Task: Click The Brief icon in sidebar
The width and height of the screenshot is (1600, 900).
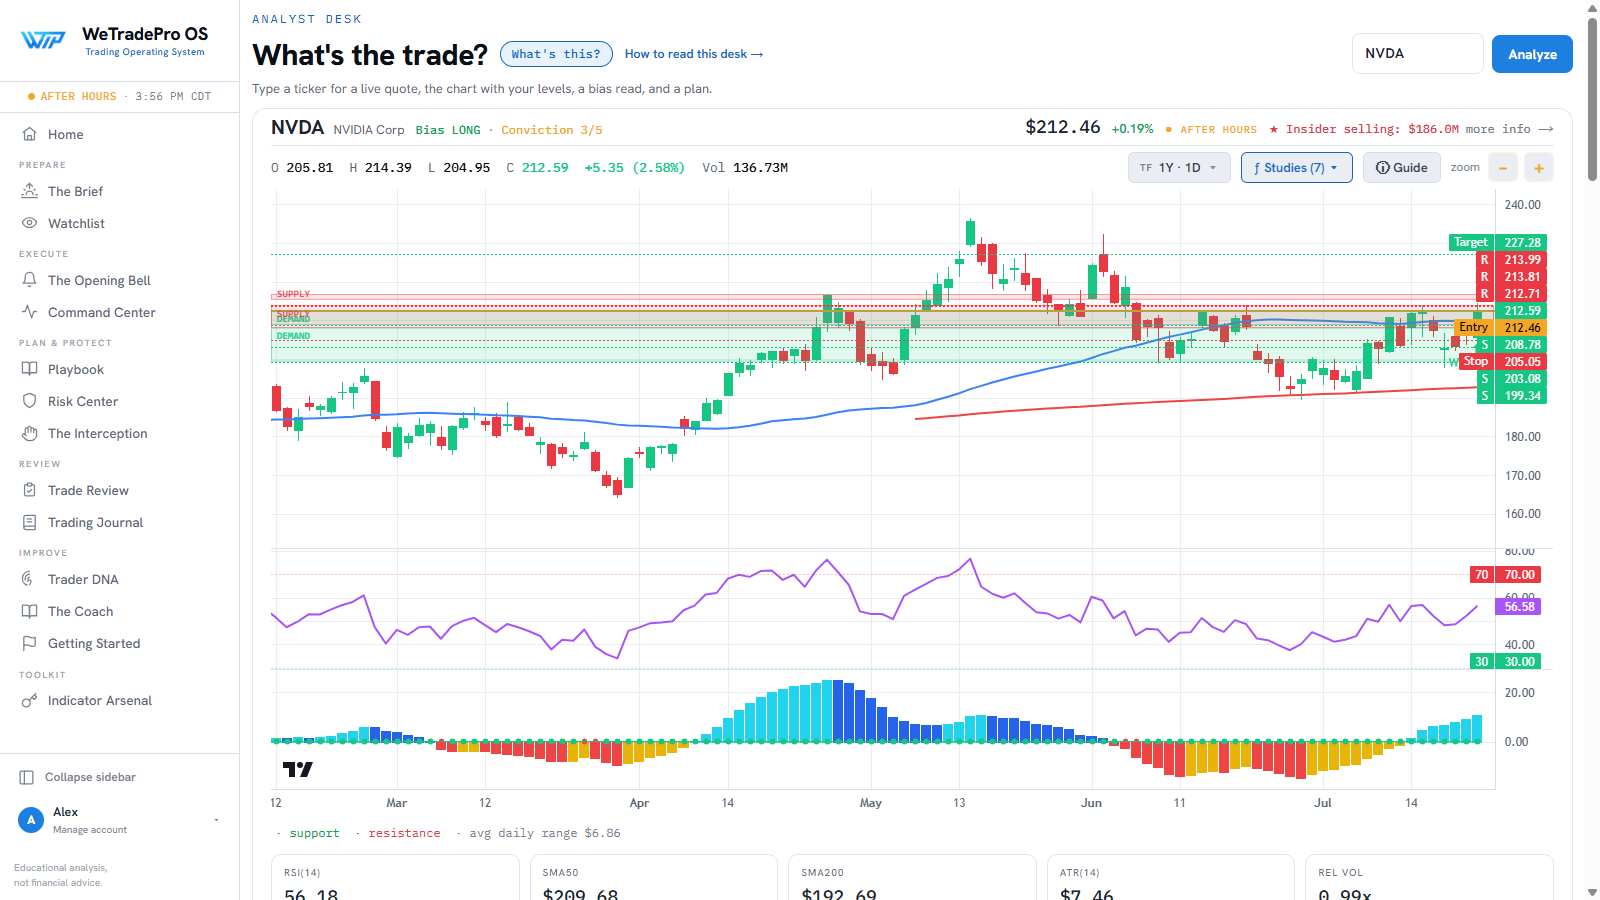Action: pyautogui.click(x=30, y=191)
